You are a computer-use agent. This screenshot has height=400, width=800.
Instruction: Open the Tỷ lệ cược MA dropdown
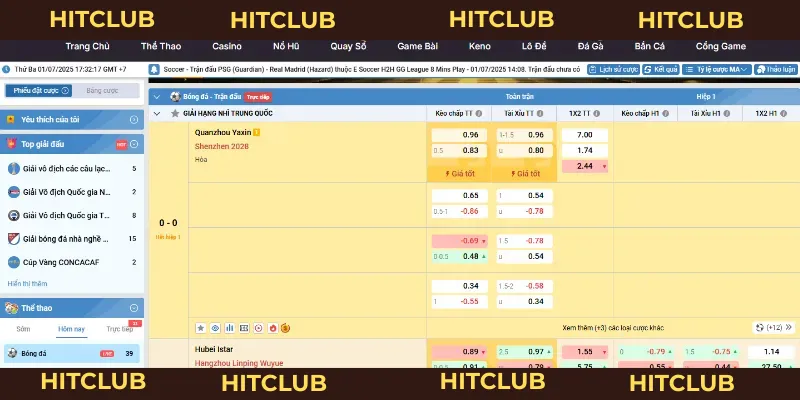click(716, 69)
